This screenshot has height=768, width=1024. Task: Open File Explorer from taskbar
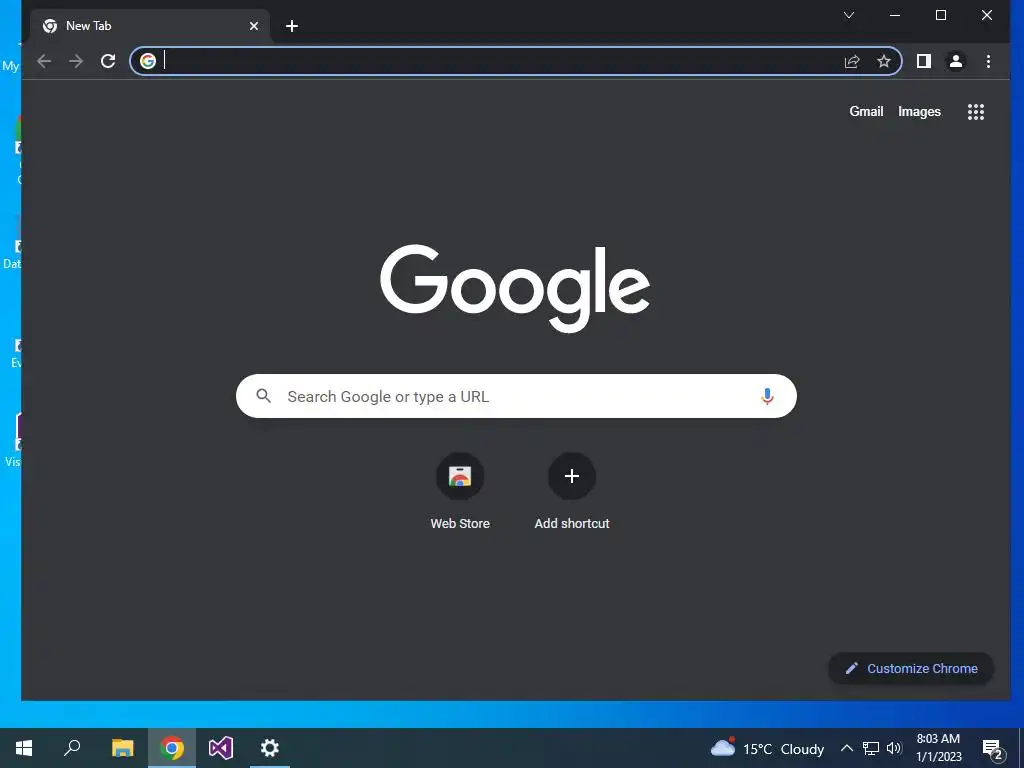point(122,748)
